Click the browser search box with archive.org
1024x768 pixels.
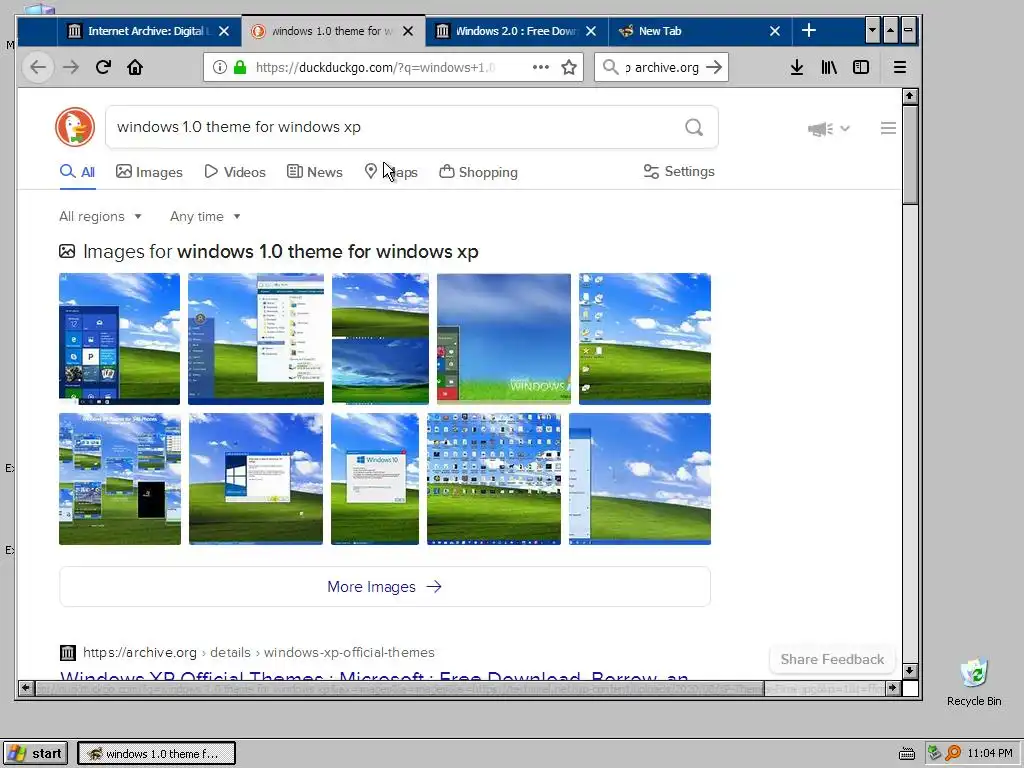coord(662,67)
